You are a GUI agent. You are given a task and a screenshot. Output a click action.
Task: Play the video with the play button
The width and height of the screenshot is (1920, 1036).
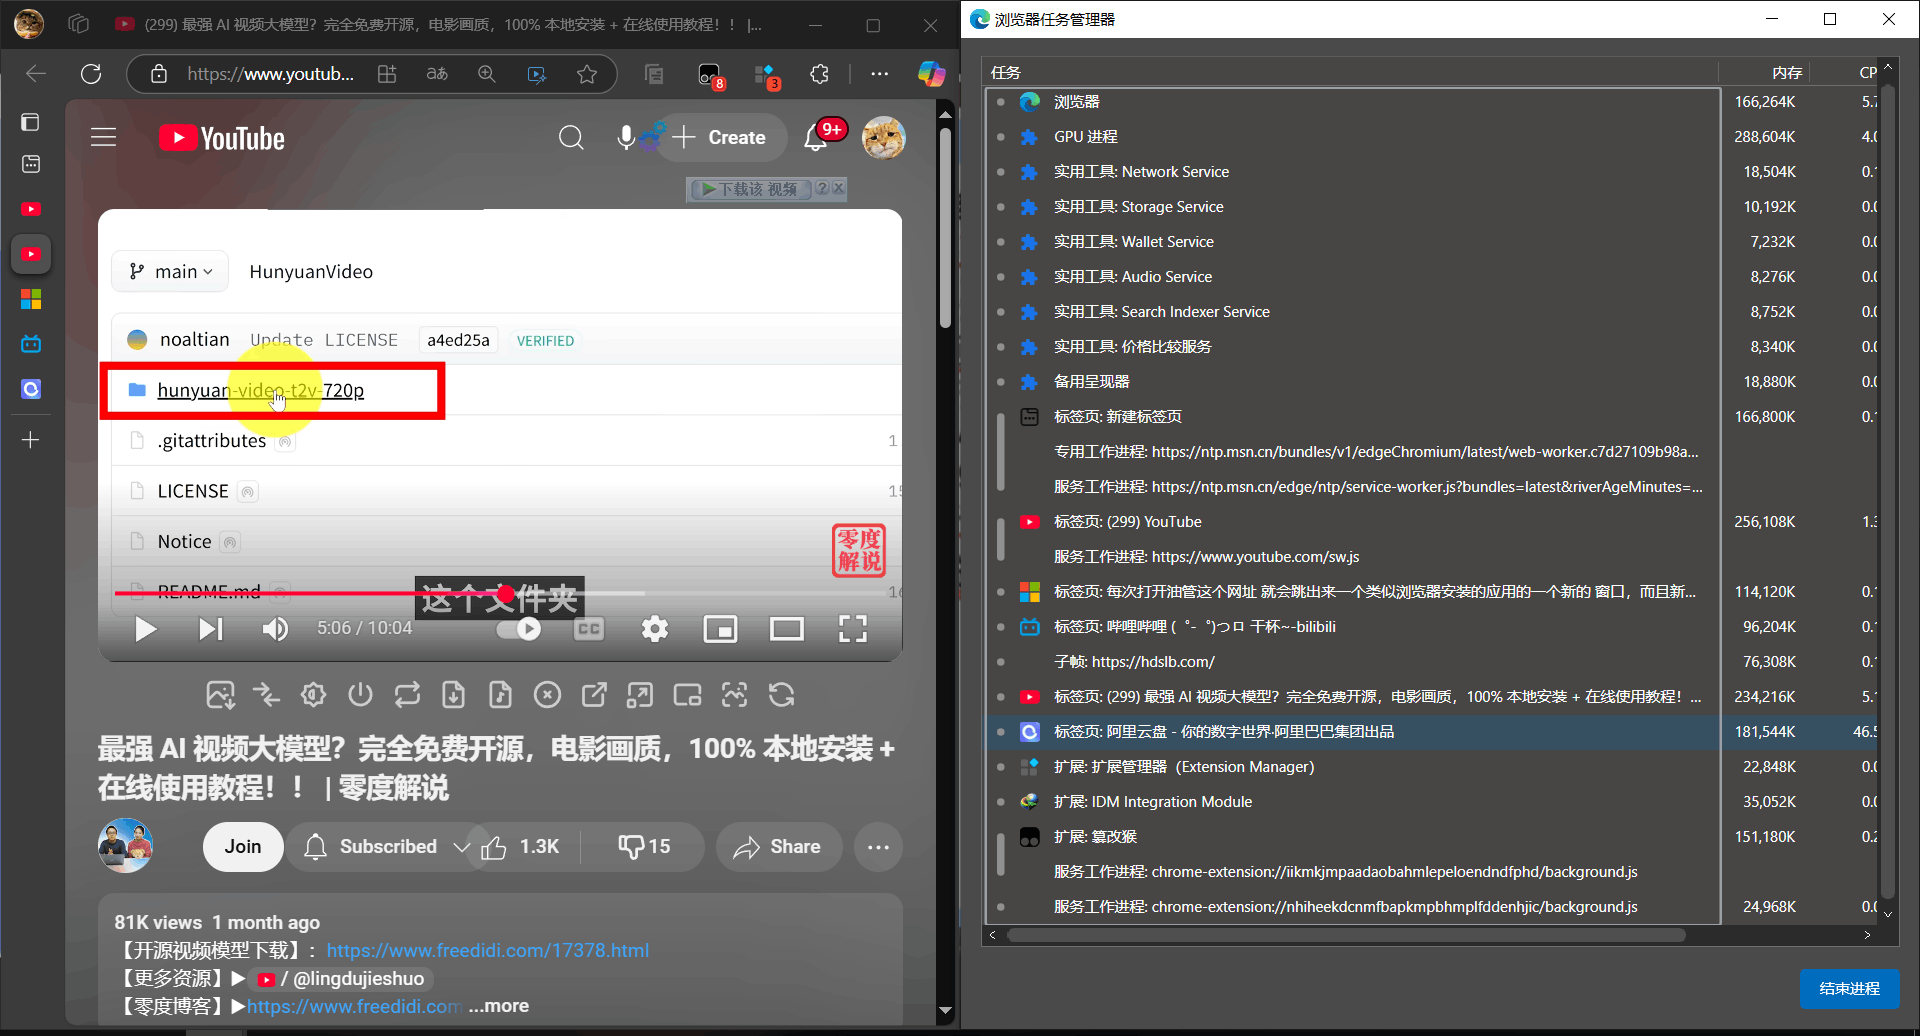[x=145, y=629]
